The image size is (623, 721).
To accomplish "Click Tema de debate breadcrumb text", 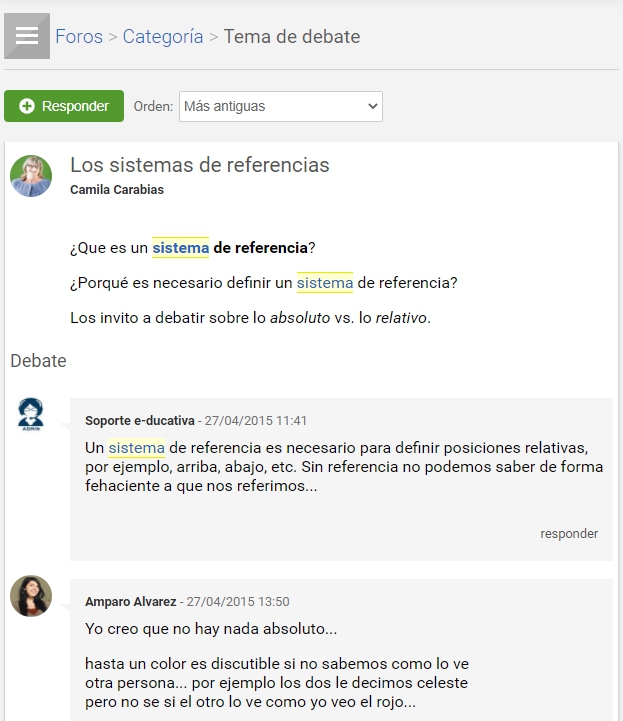I will (291, 37).
